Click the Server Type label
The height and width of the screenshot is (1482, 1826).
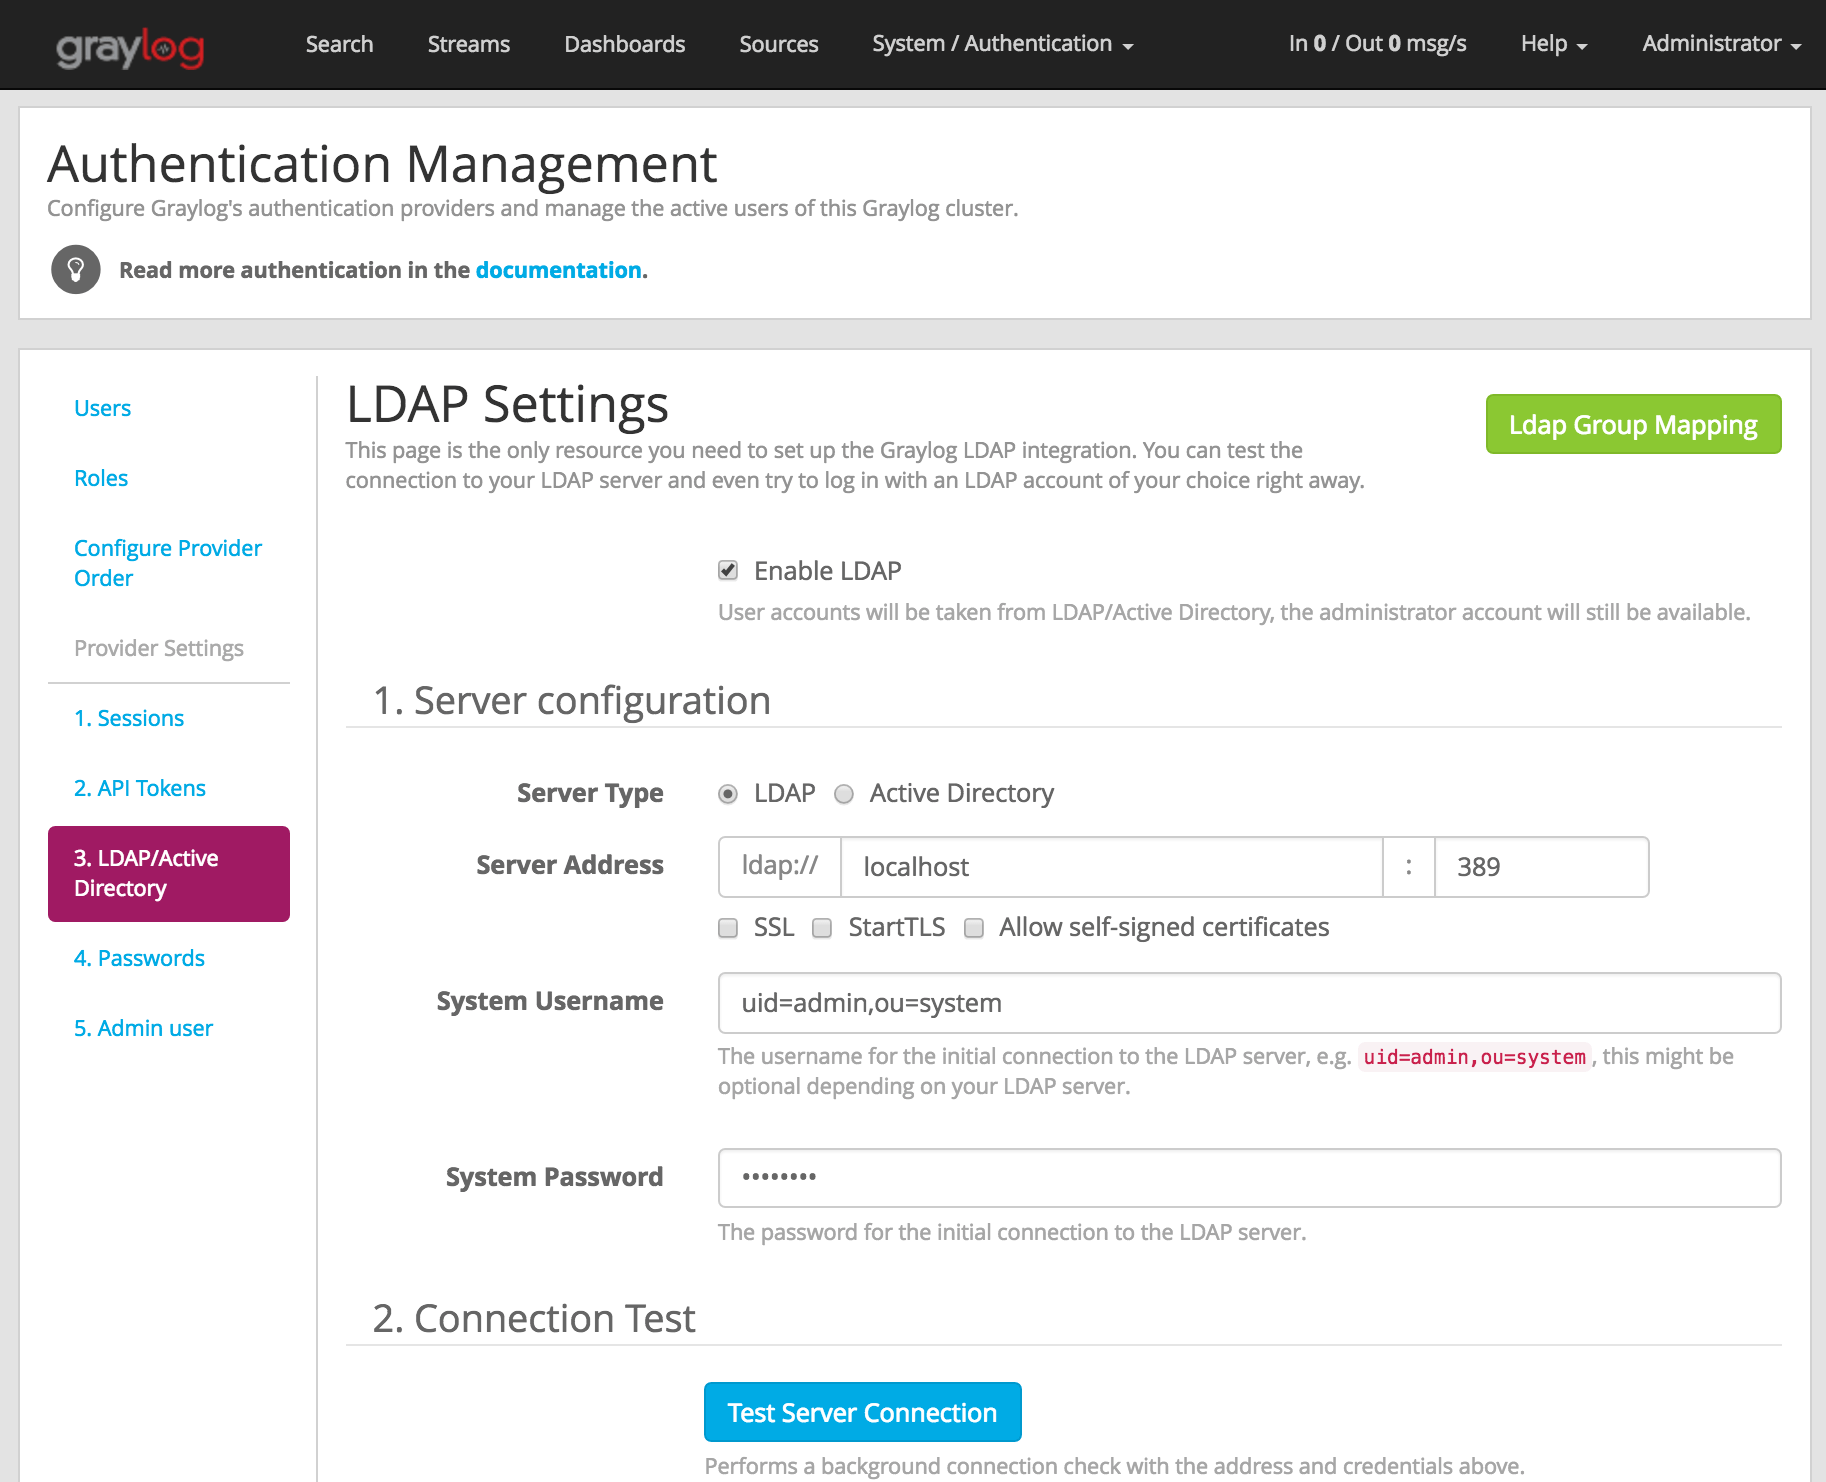tap(590, 793)
